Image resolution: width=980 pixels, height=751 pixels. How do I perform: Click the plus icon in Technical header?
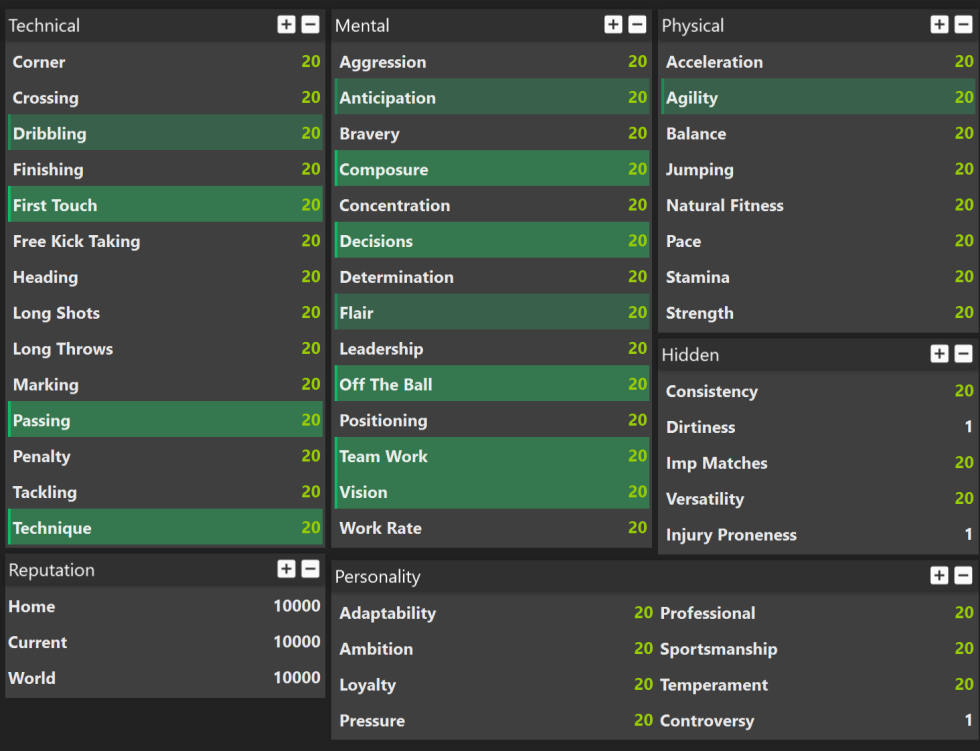(x=286, y=24)
